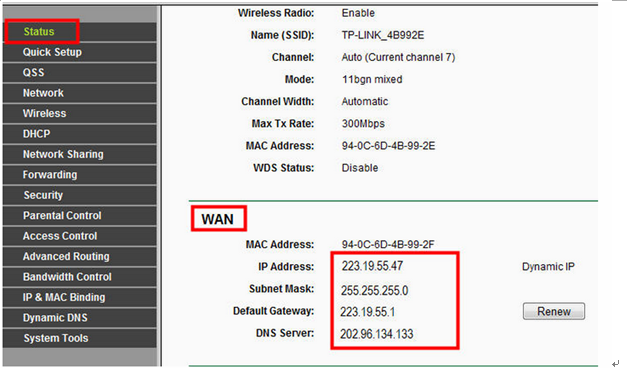Click the WAN IP address value 223.19.55.47
The image size is (627, 371).
[372, 266]
